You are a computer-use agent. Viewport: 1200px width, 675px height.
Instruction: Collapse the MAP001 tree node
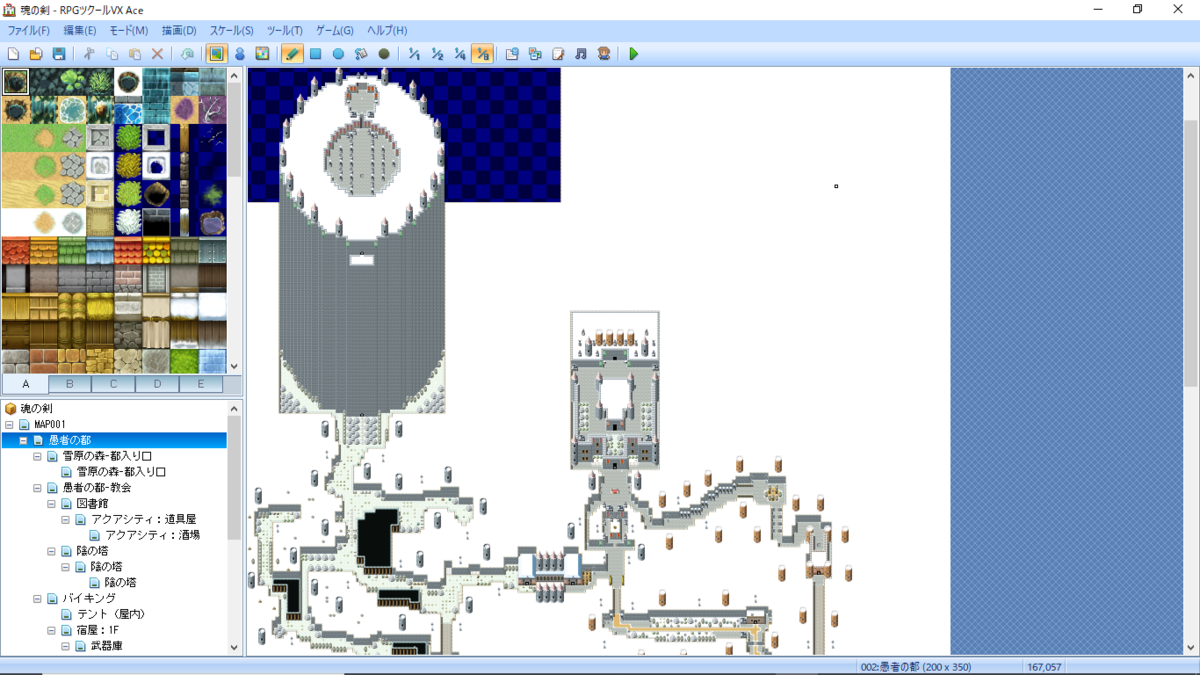click(x=9, y=424)
